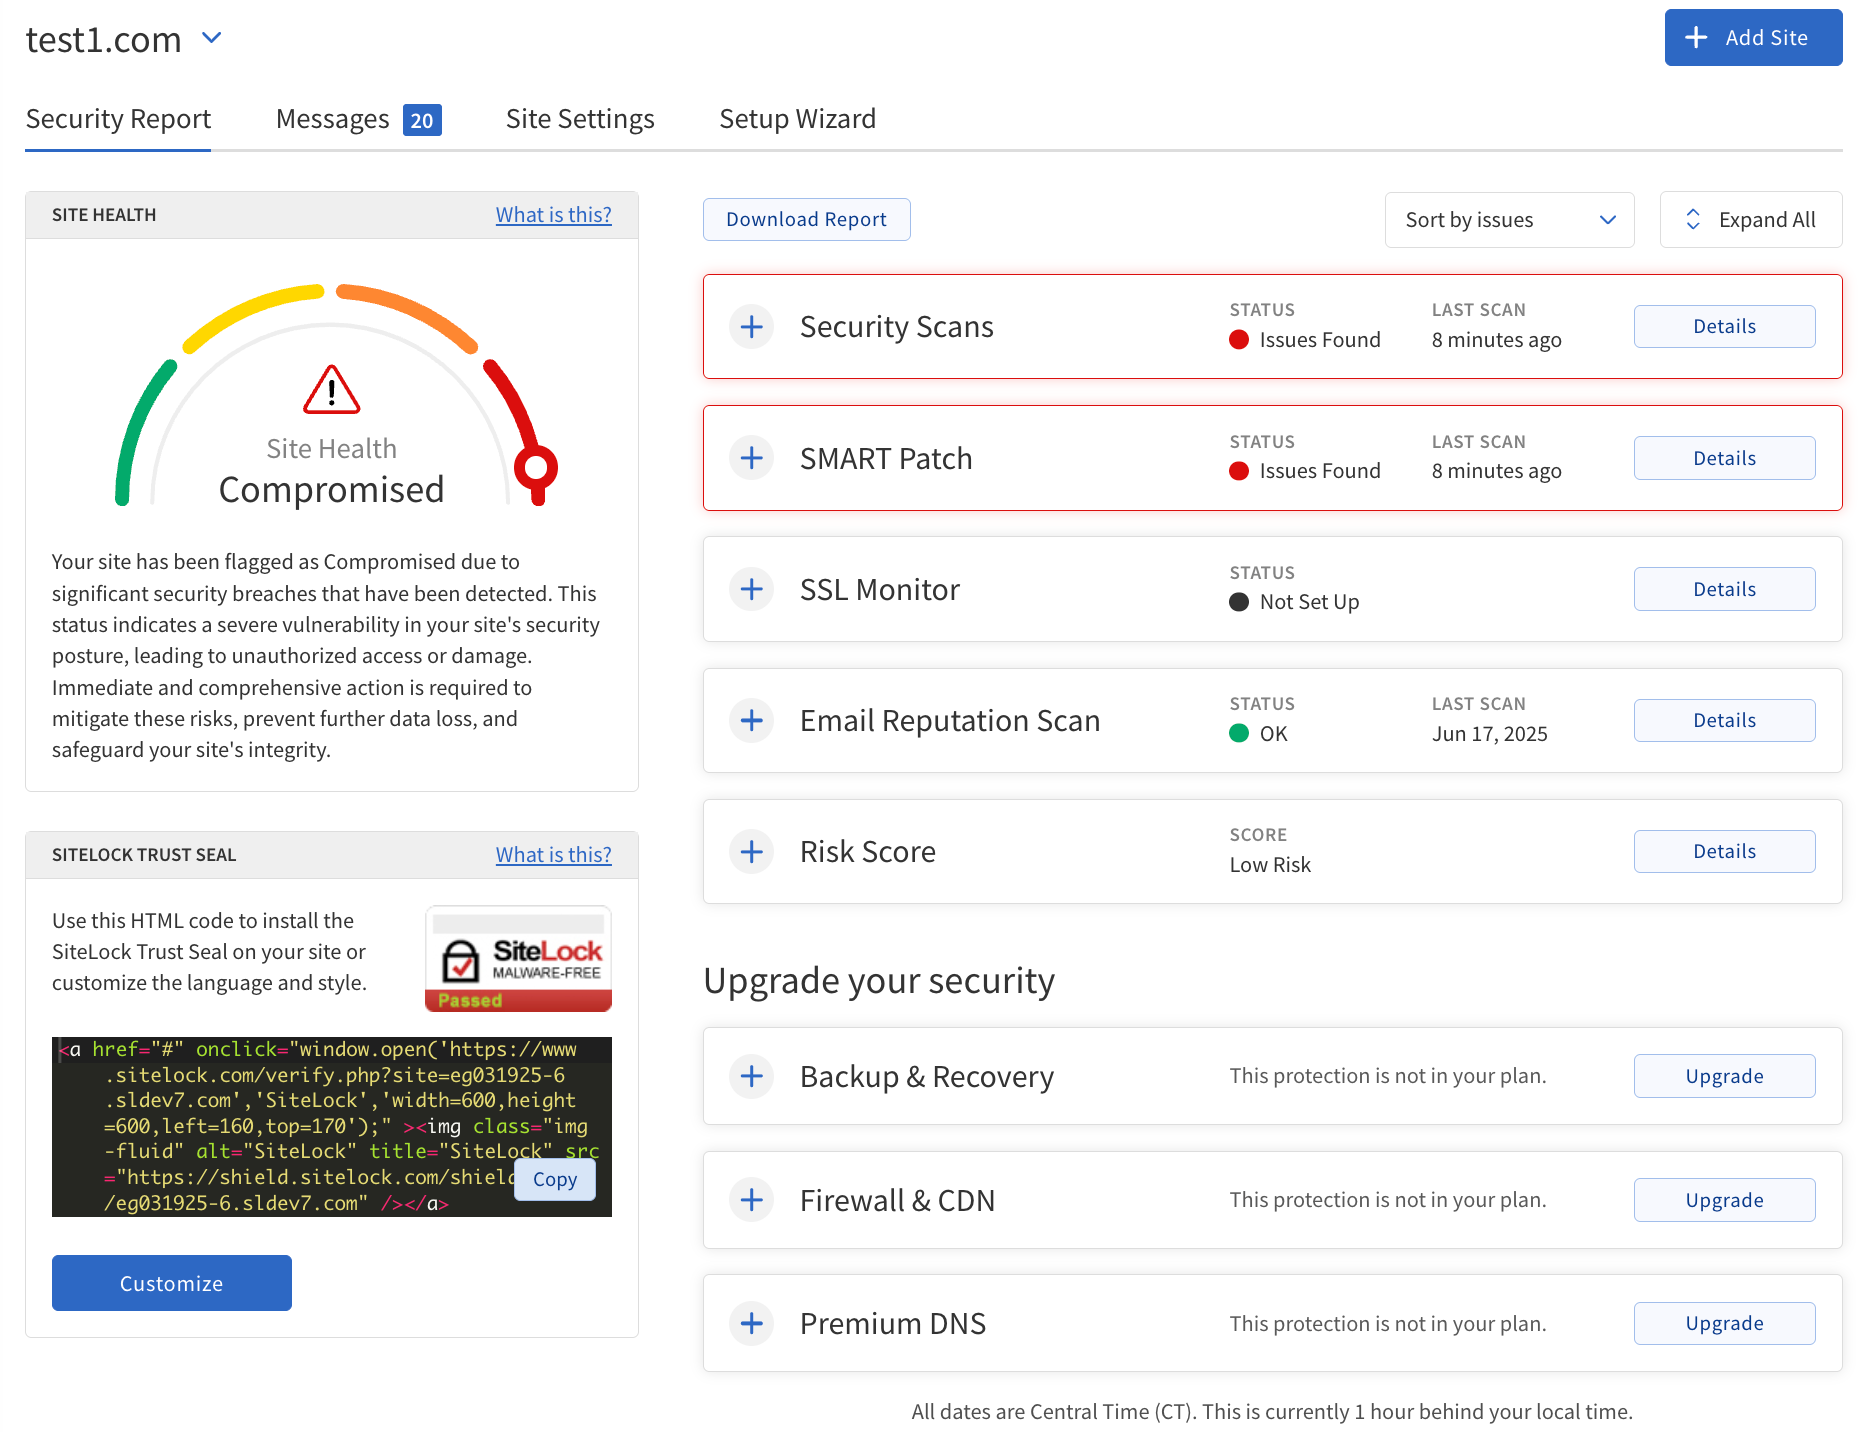The width and height of the screenshot is (1858, 1432).
Task: Expand the SSL Monitor row plus icon
Action: point(752,589)
